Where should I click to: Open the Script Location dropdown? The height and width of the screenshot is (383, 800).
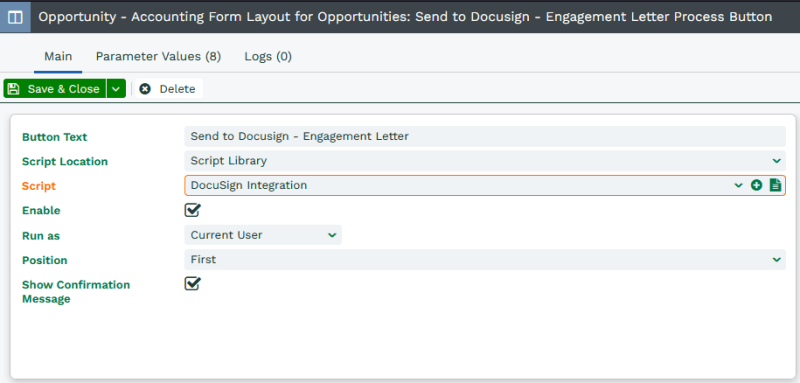coord(485,161)
